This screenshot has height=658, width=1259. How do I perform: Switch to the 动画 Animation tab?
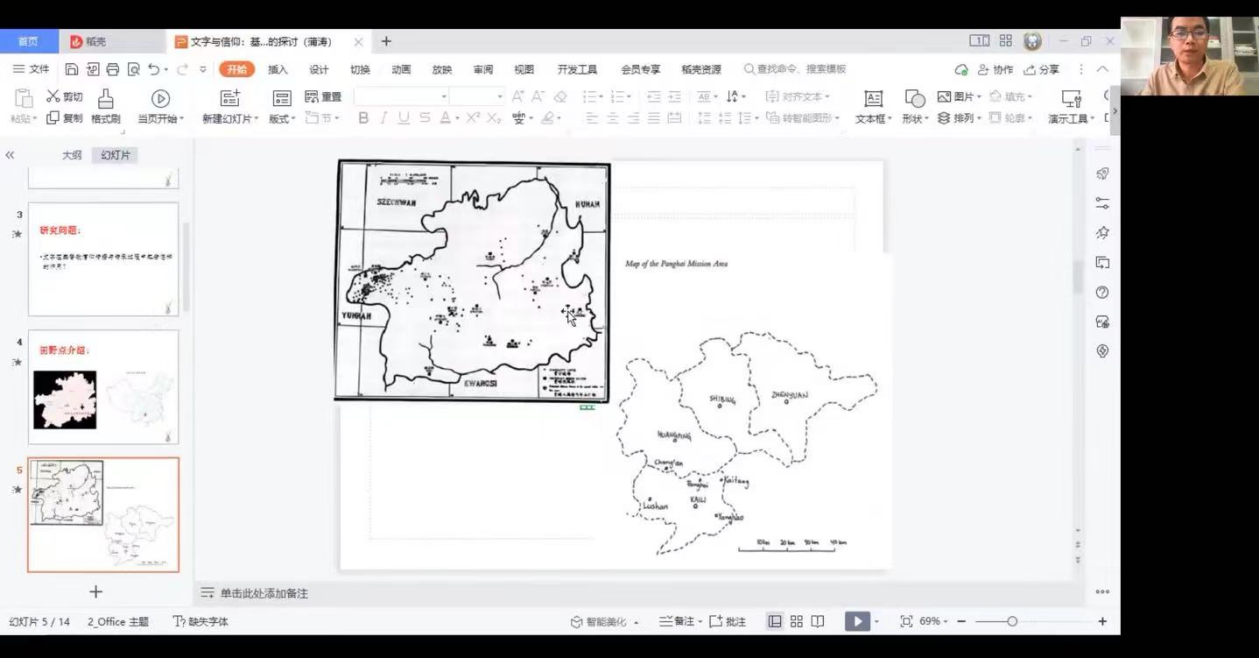click(x=401, y=69)
